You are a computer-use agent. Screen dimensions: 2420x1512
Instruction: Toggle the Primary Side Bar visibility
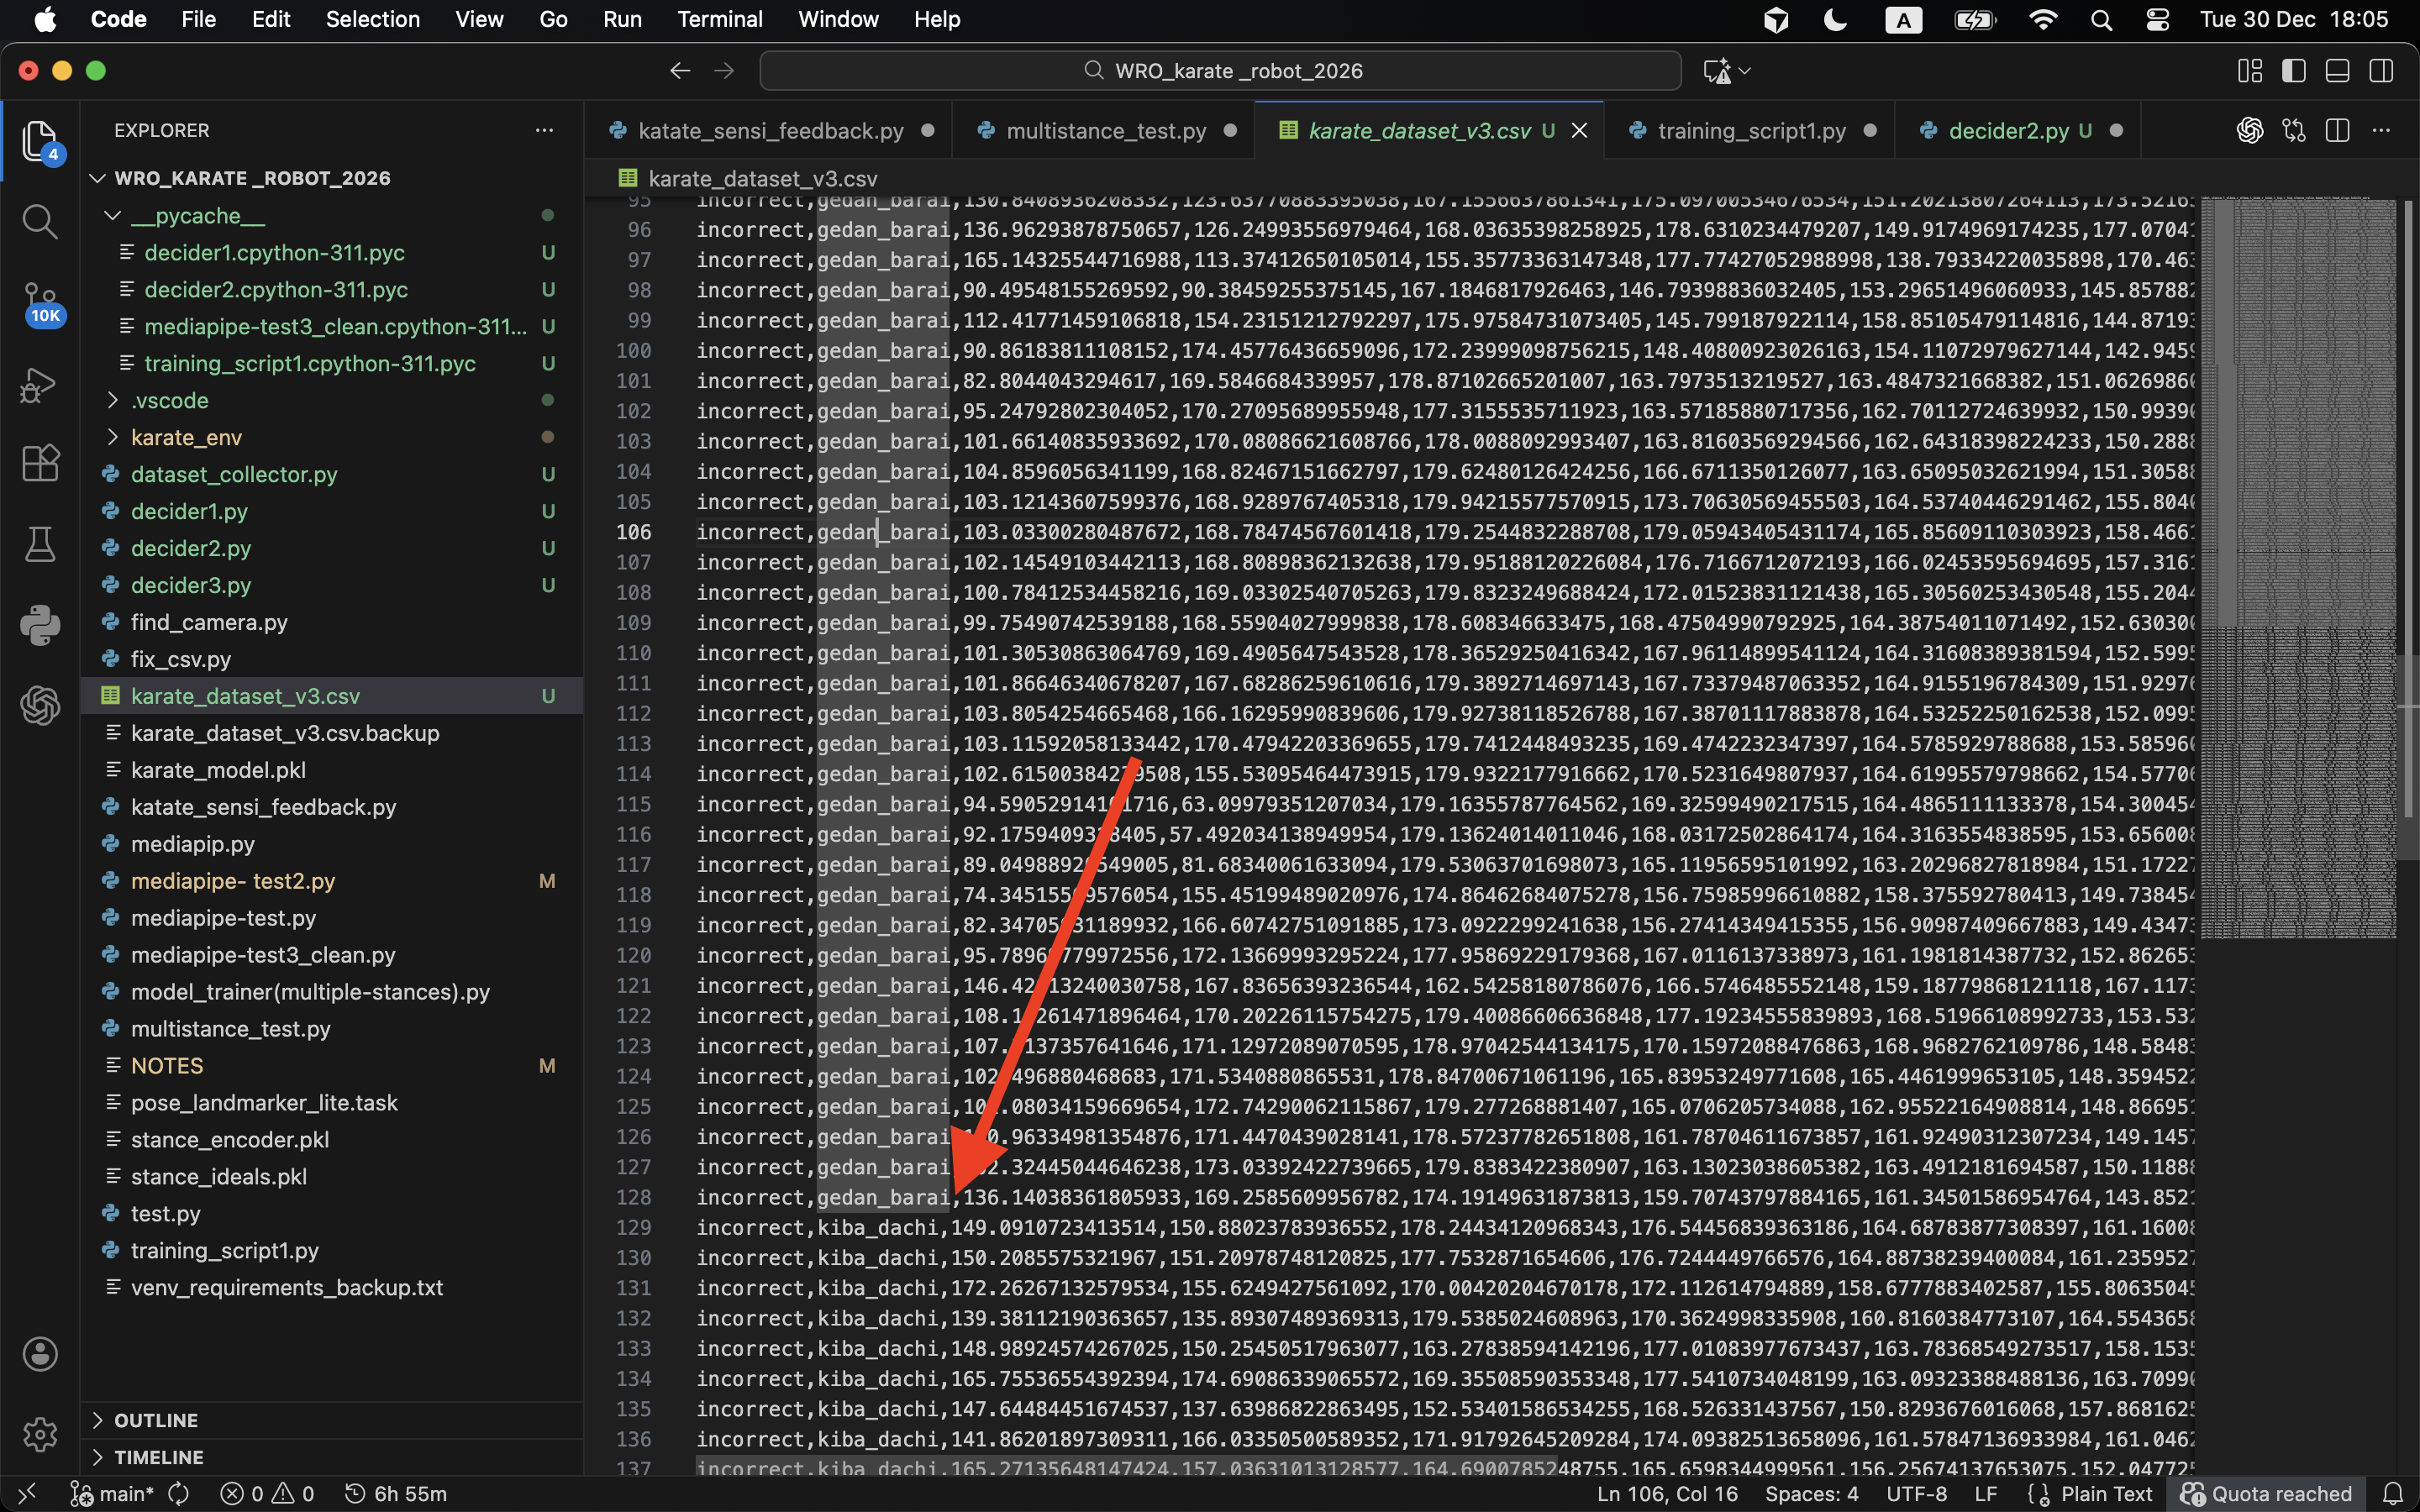[x=2293, y=71]
